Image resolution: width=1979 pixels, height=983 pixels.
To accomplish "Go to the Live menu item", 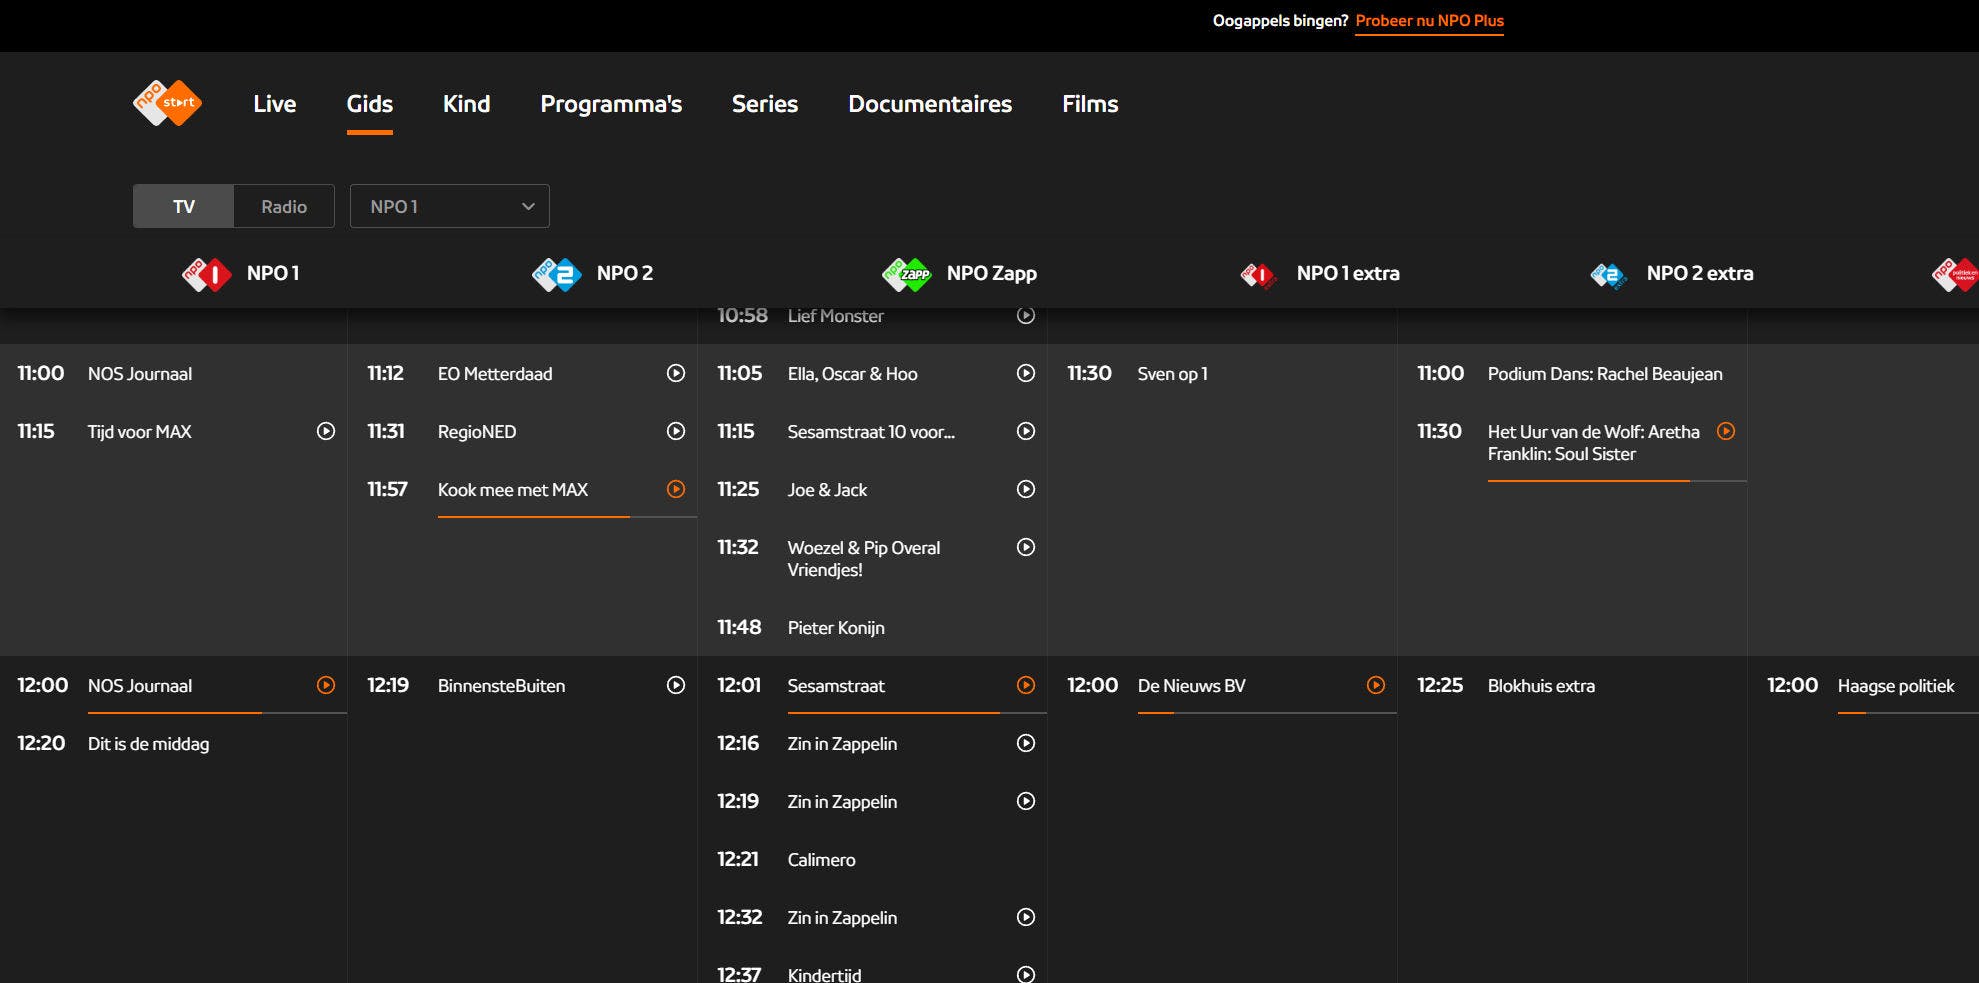I will (275, 104).
